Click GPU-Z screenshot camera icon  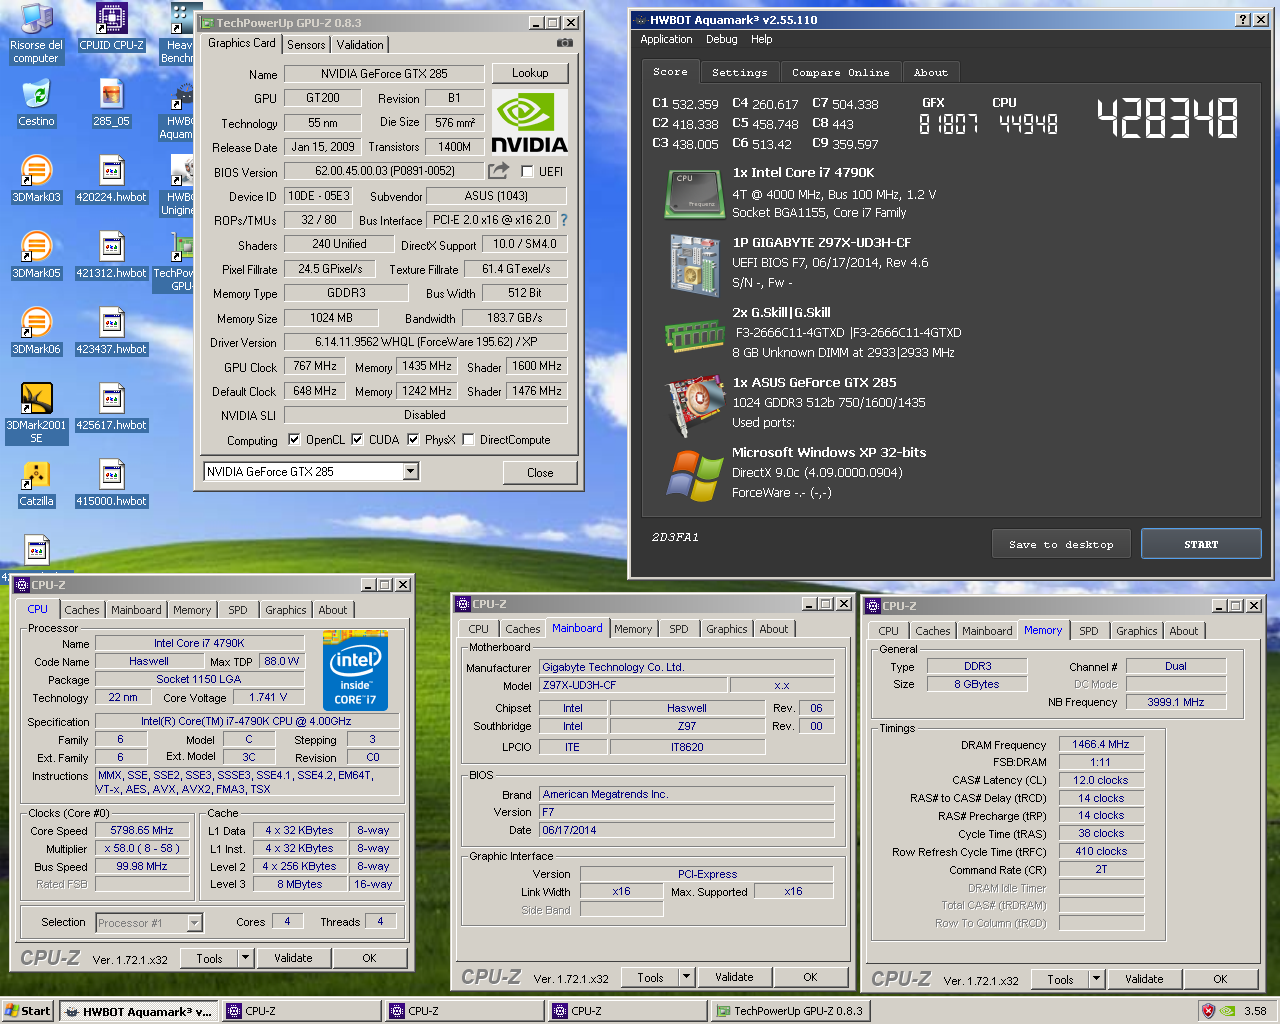pyautogui.click(x=565, y=43)
